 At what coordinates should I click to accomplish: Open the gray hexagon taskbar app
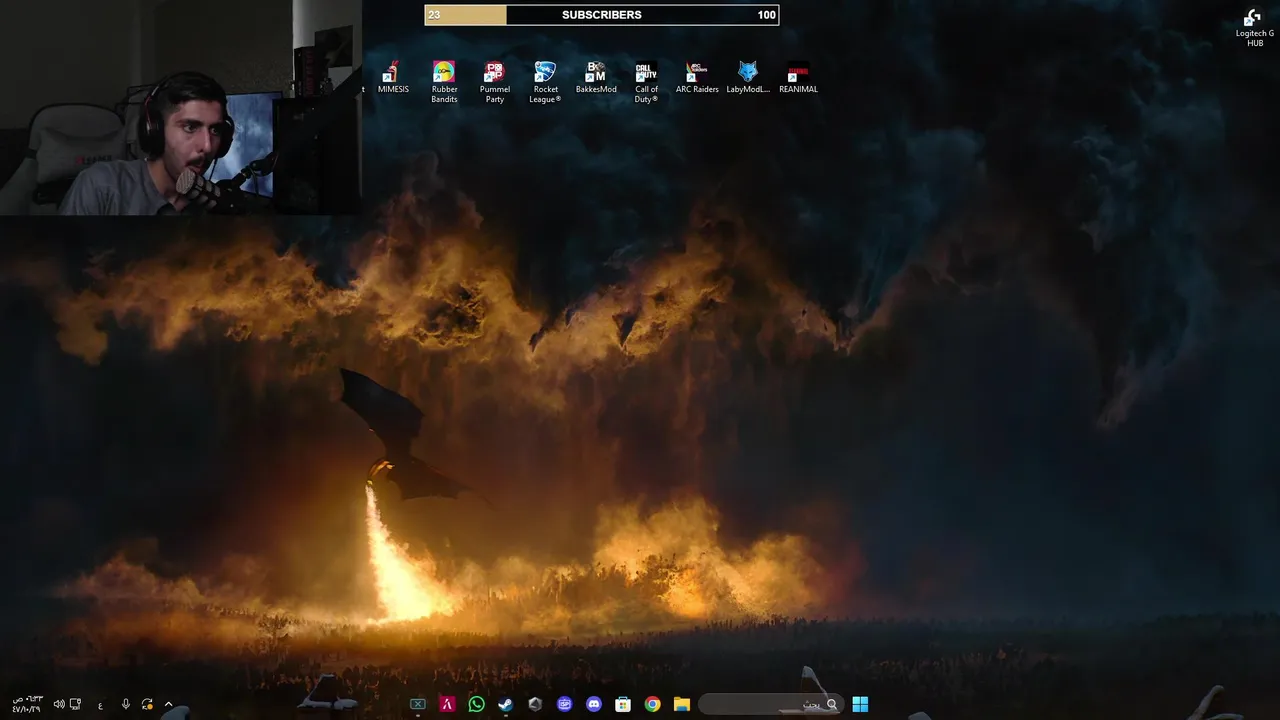535,704
